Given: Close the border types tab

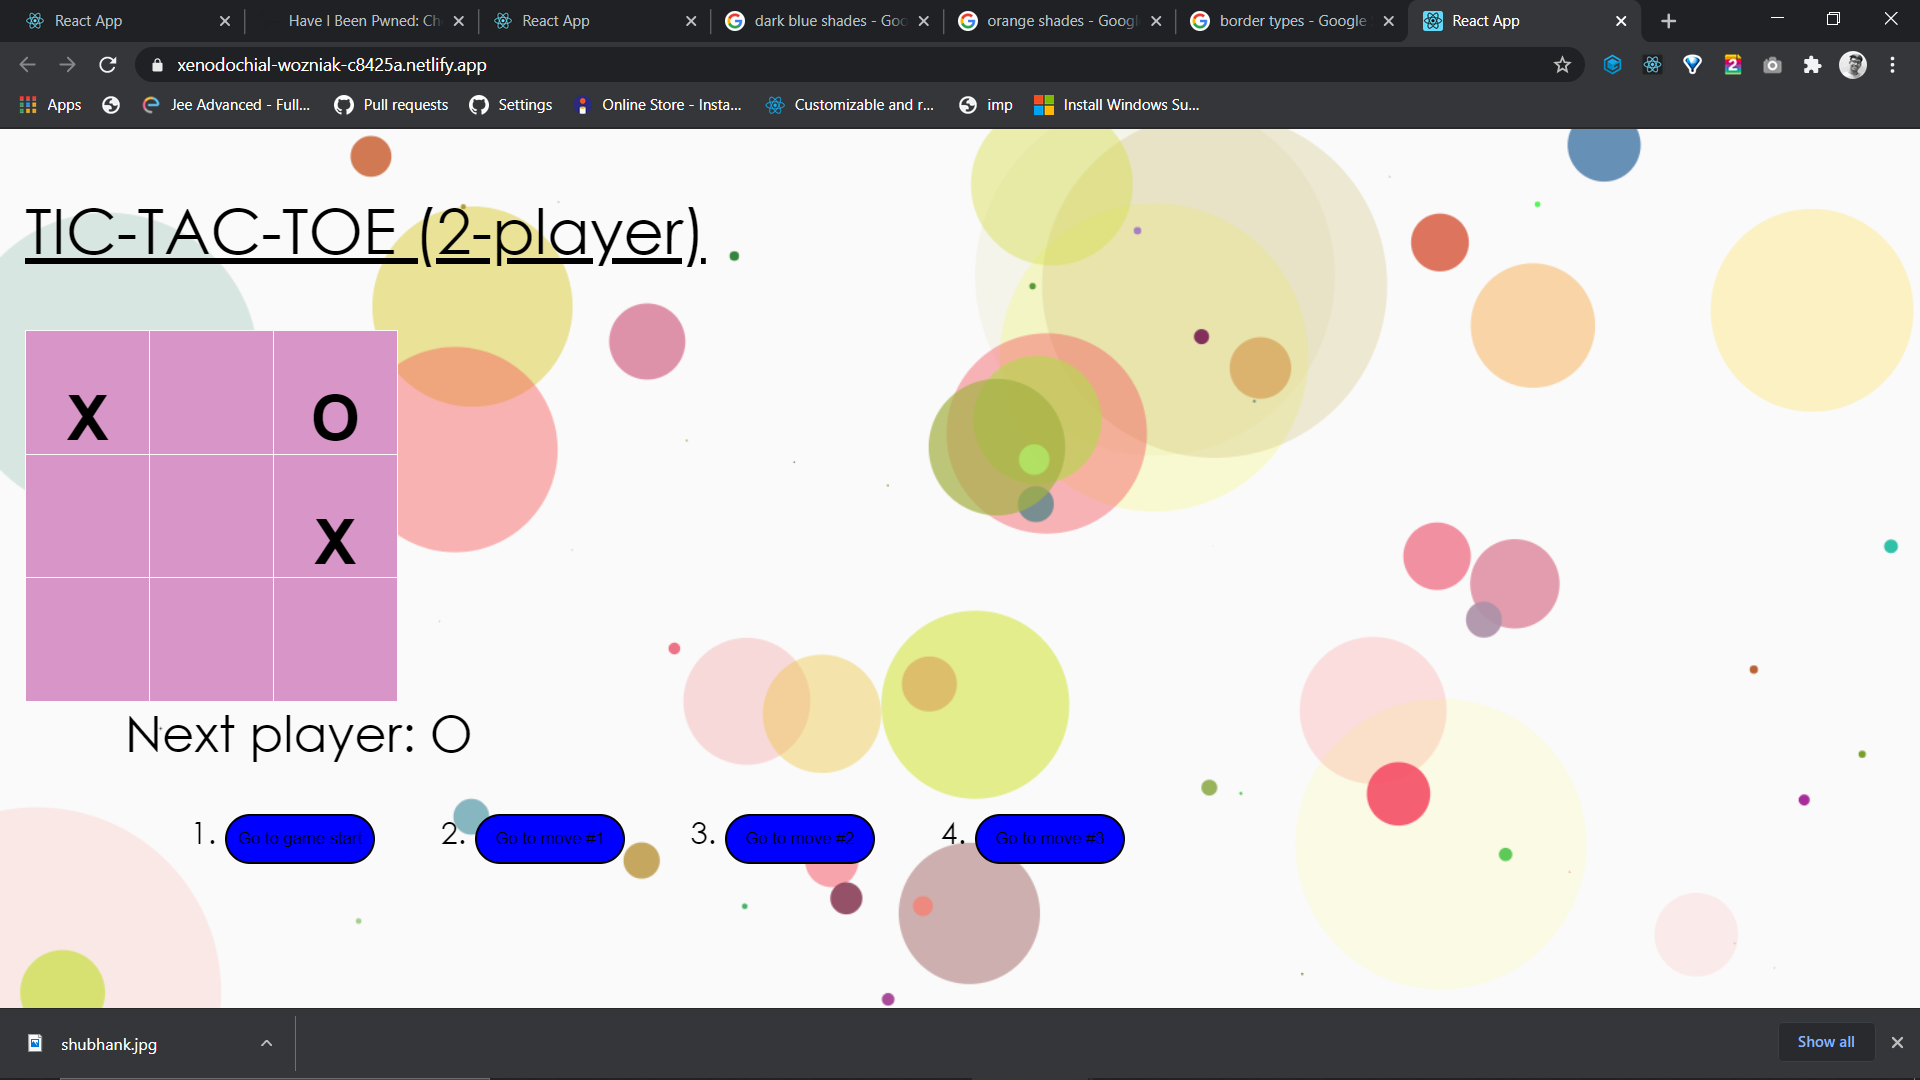Looking at the screenshot, I should [x=1388, y=21].
